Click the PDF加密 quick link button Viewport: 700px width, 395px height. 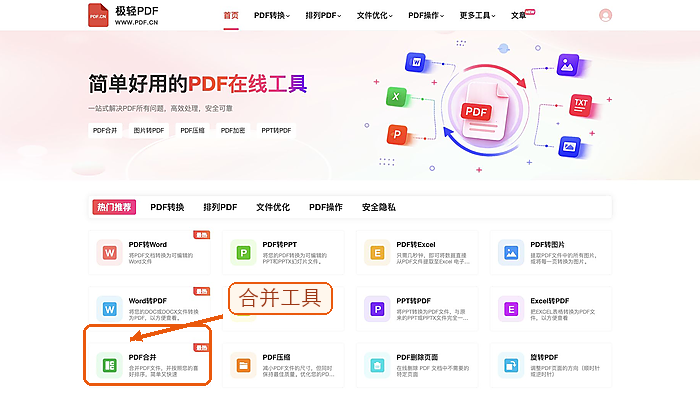coord(233,130)
